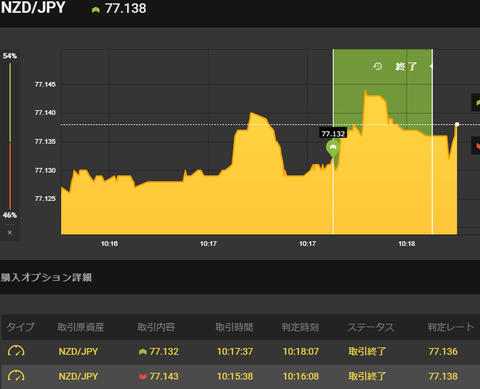480x389 pixels.
Task: Click green up arrow in 77.132 trade row
Action: (143, 352)
